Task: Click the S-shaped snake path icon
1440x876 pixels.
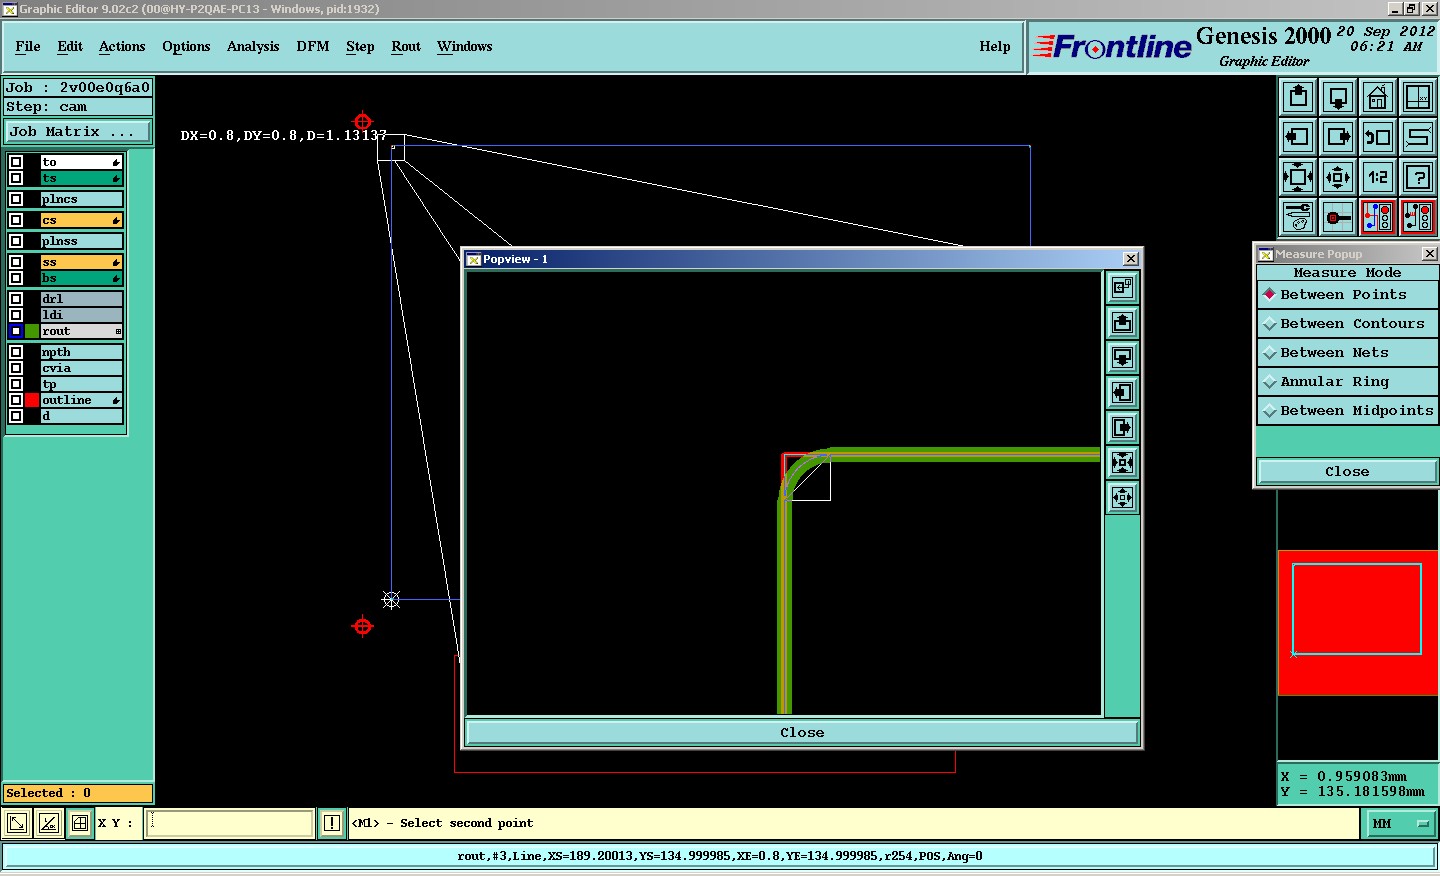Action: [1418, 137]
